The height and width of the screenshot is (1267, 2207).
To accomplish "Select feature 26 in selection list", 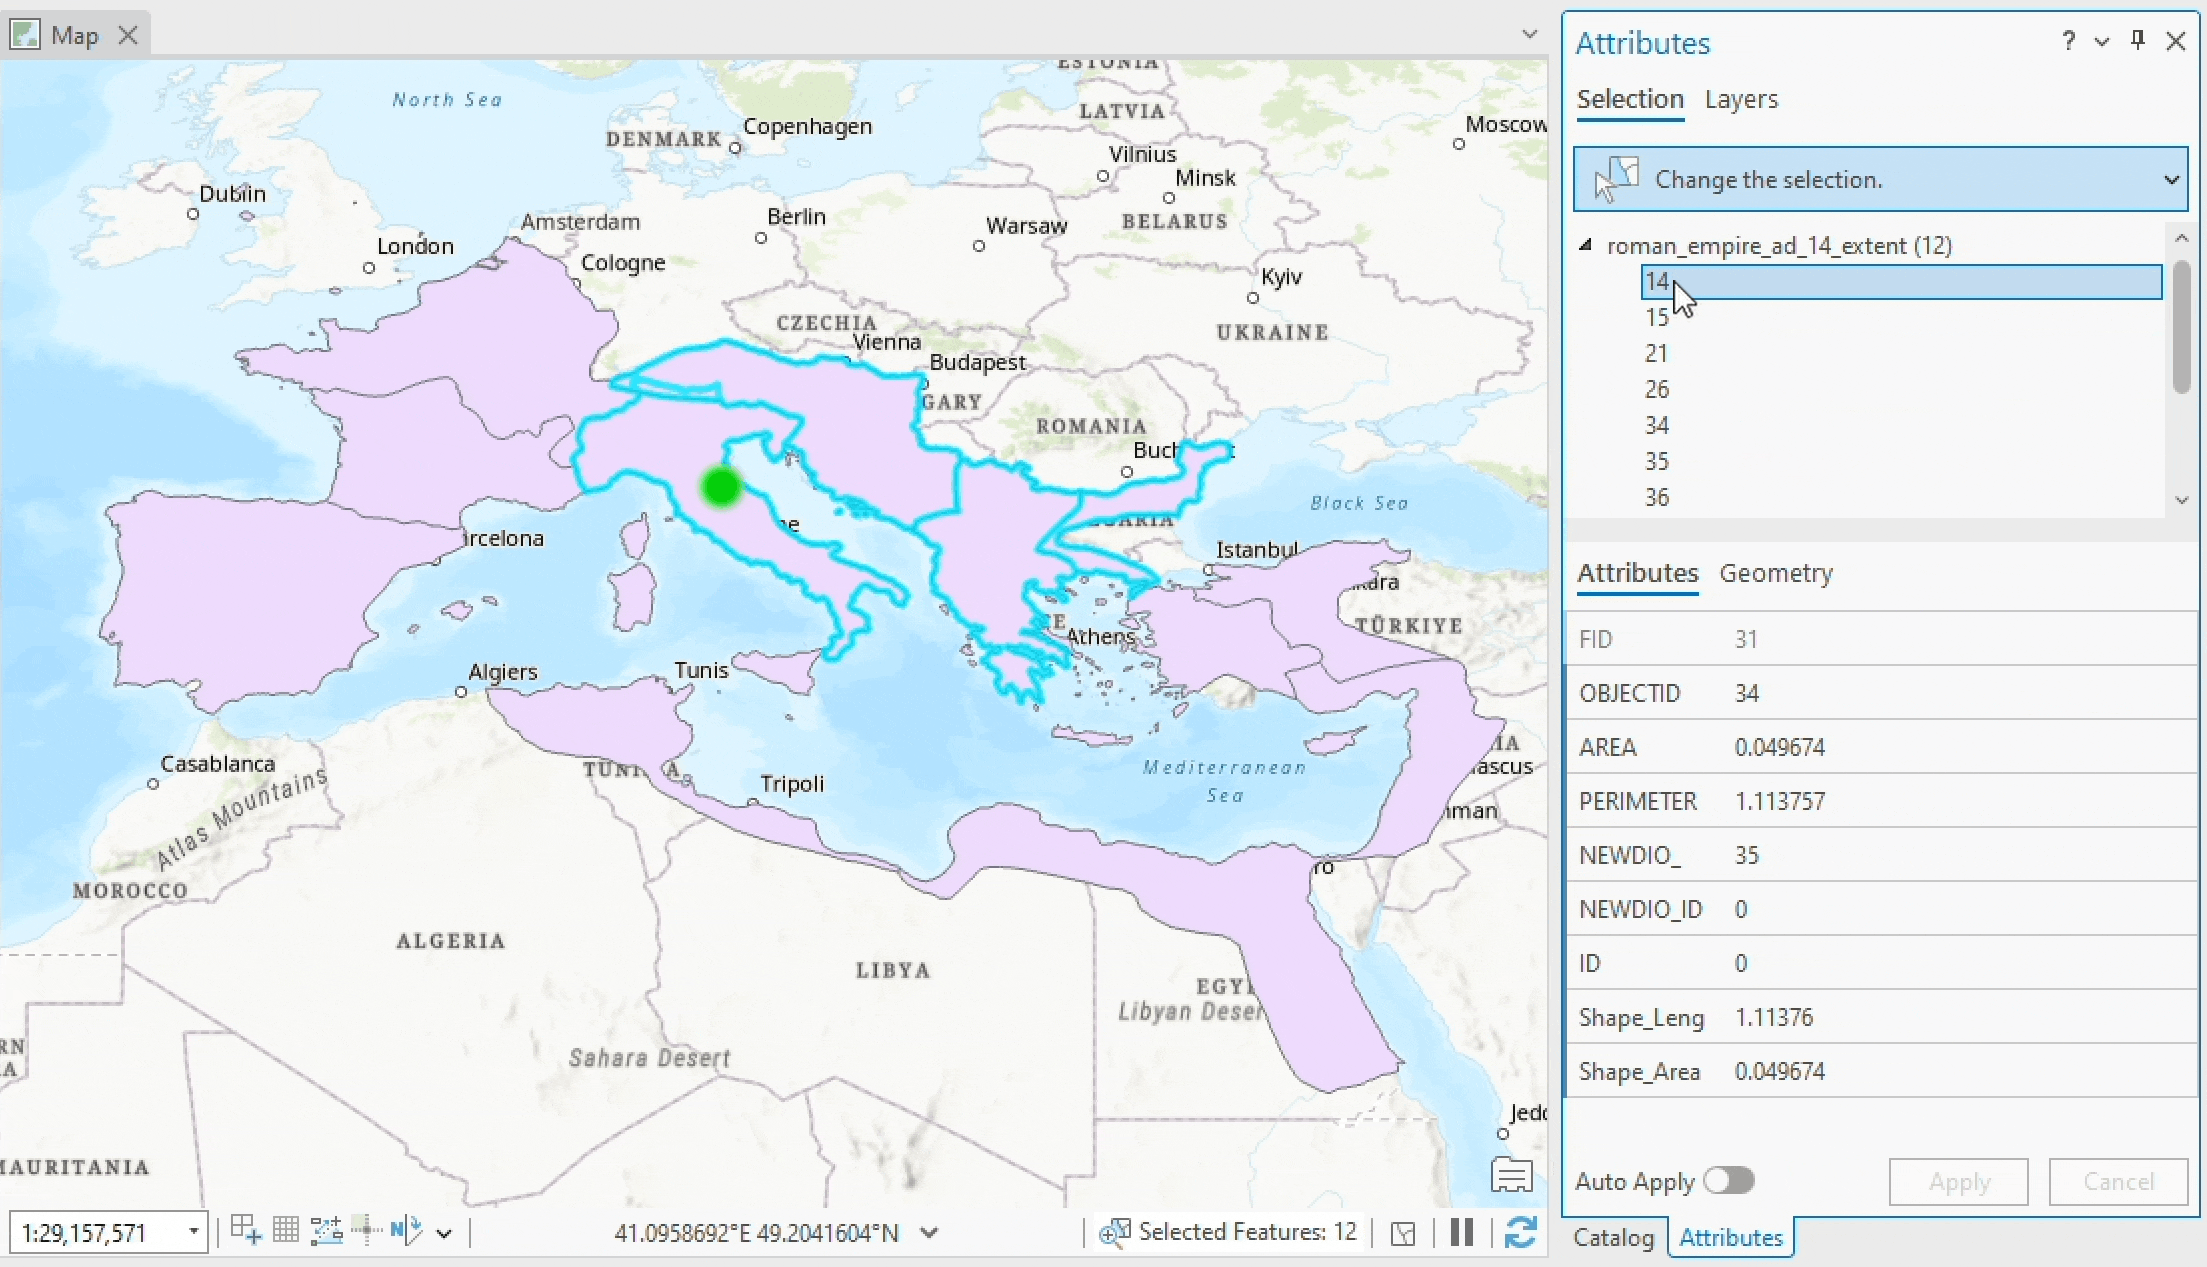I will tap(1657, 389).
